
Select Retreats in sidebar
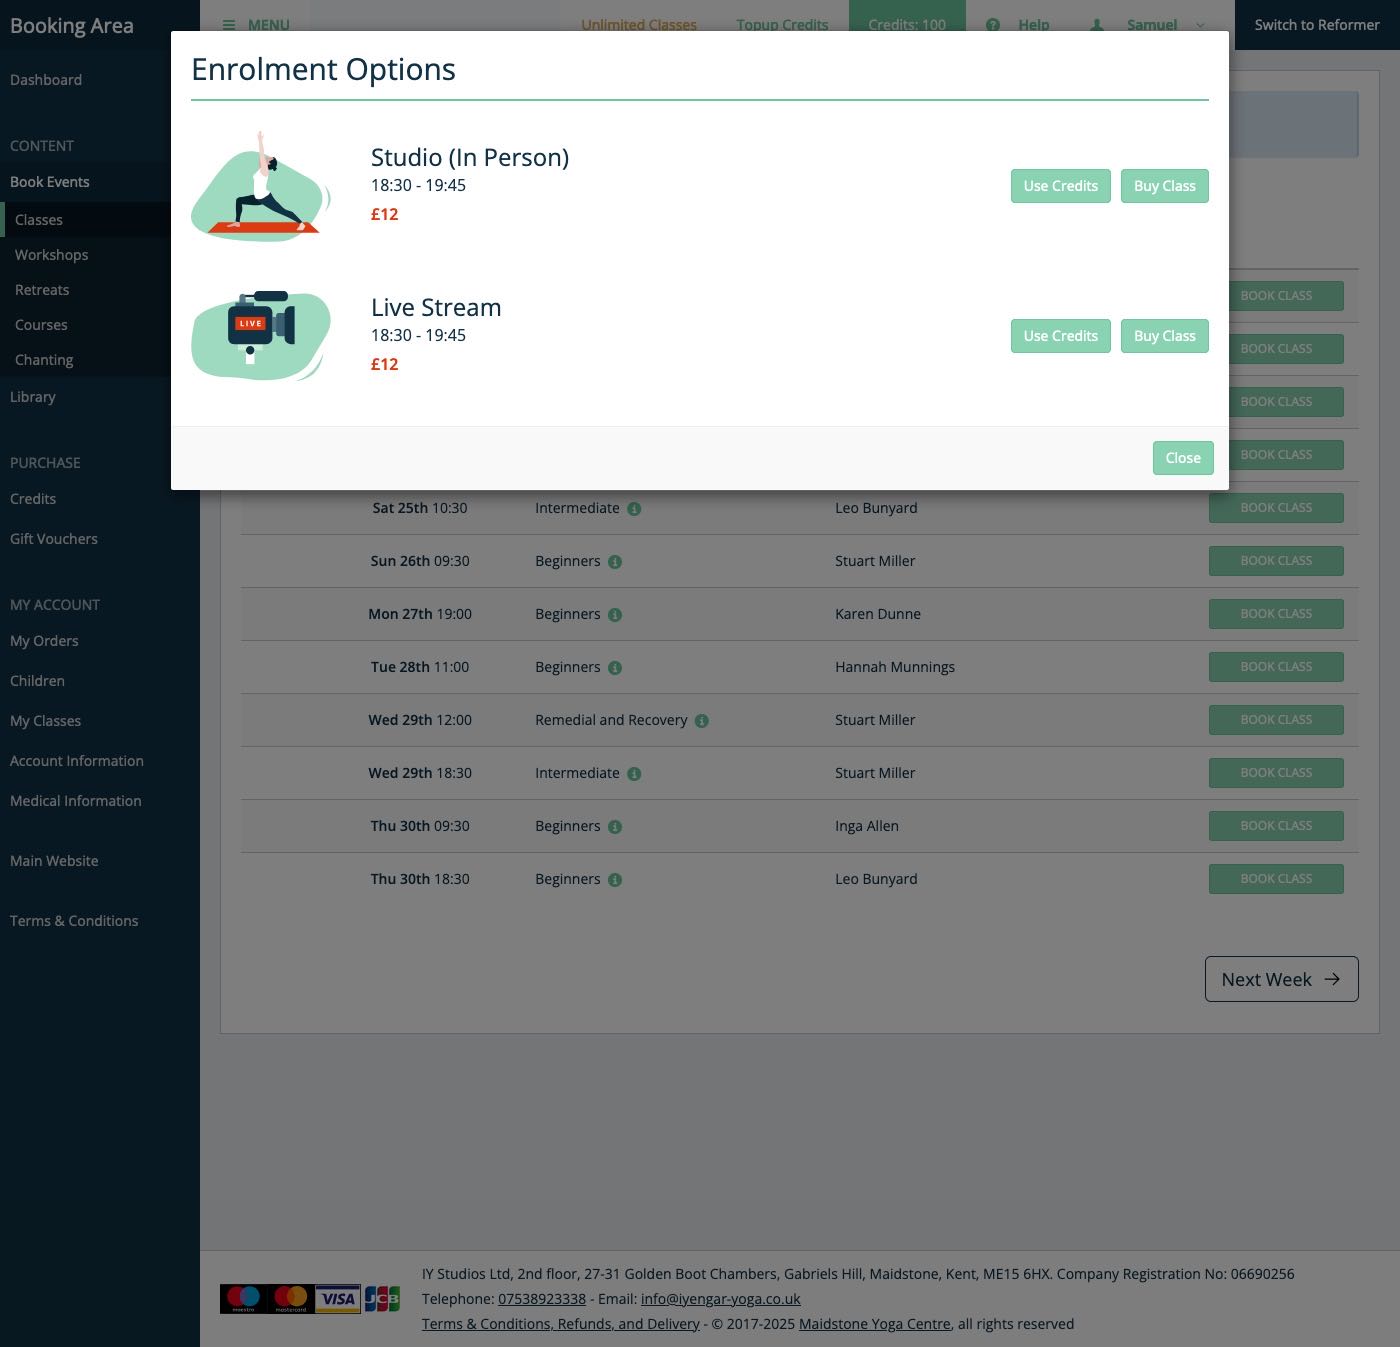tap(42, 290)
